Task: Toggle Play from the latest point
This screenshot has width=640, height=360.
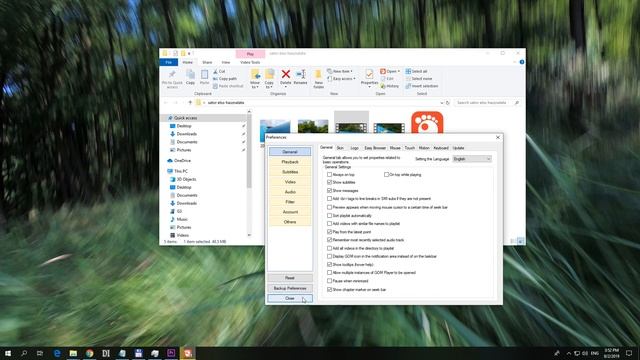Action: [329, 232]
